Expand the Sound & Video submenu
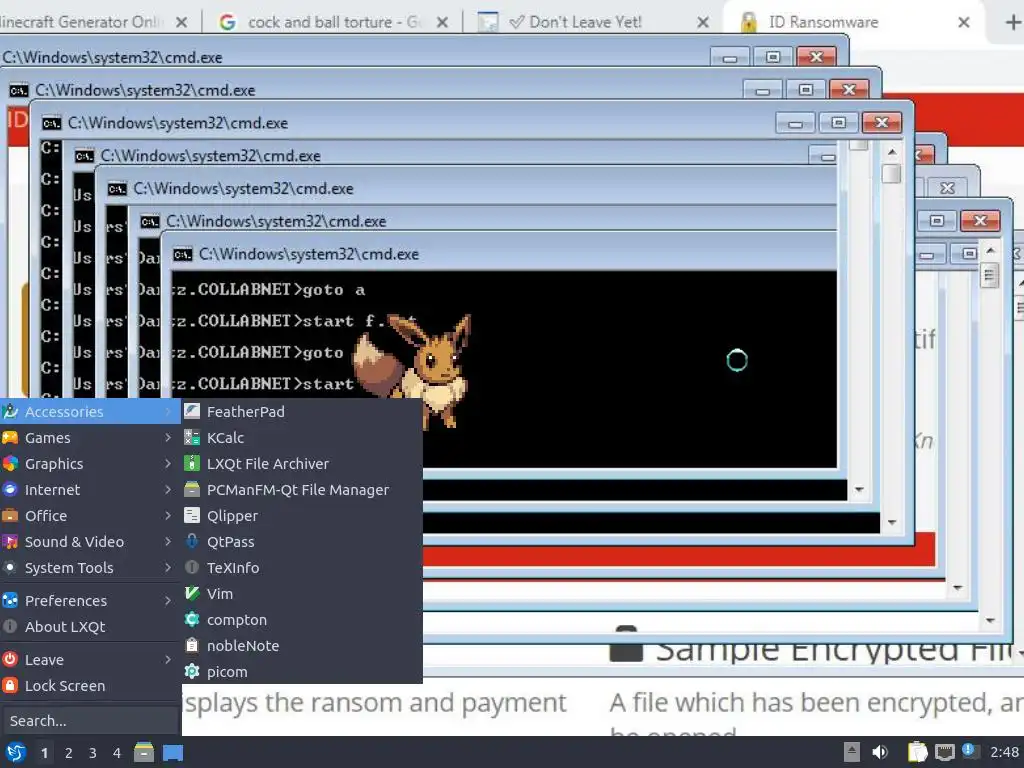This screenshot has height=768, width=1024. click(x=90, y=542)
